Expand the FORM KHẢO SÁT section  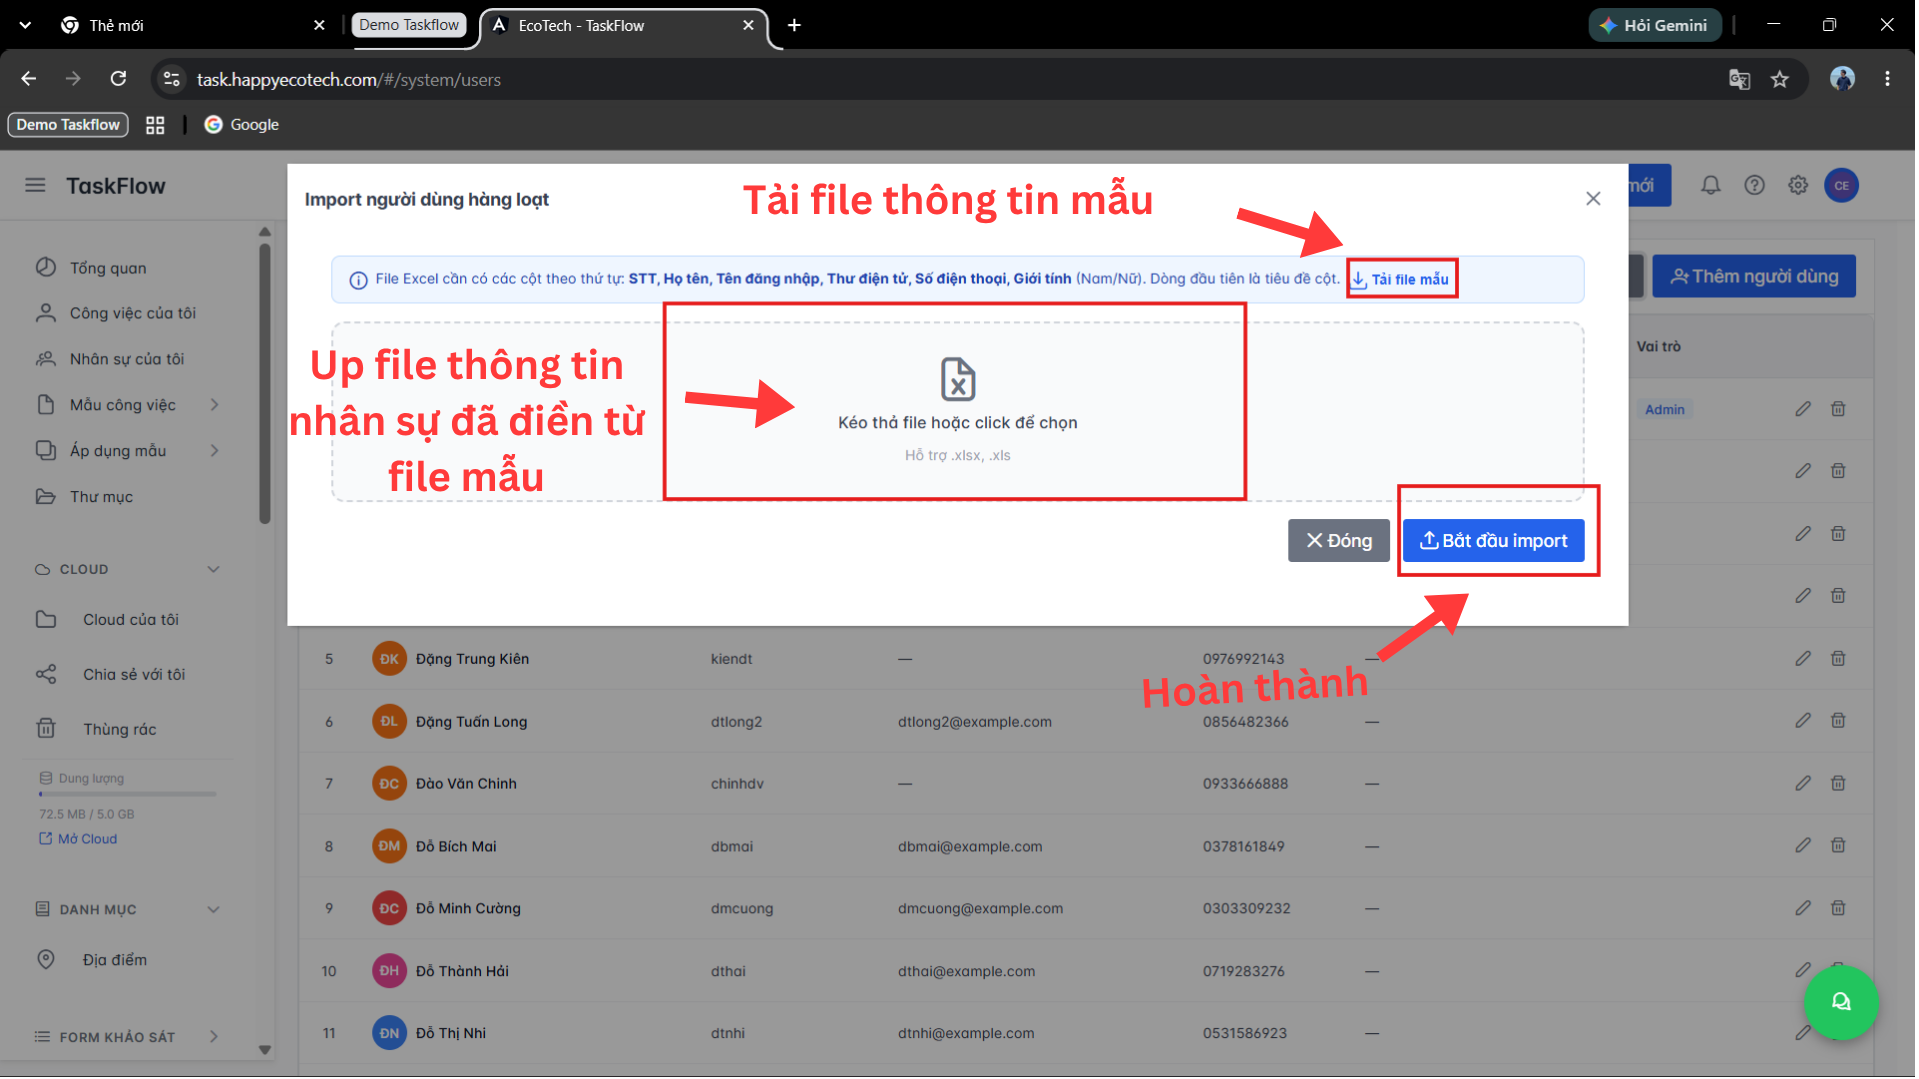[214, 1038]
